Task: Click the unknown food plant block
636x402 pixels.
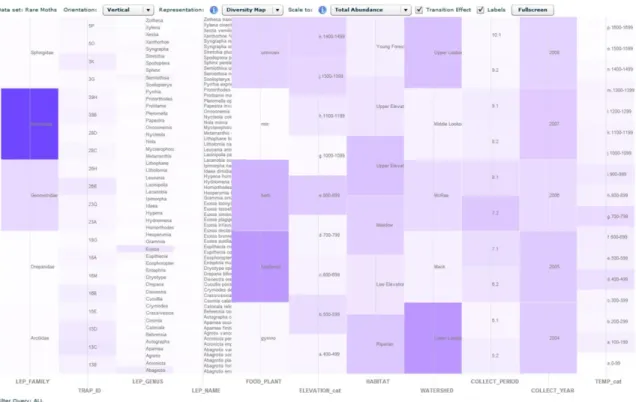Action: 260,53
